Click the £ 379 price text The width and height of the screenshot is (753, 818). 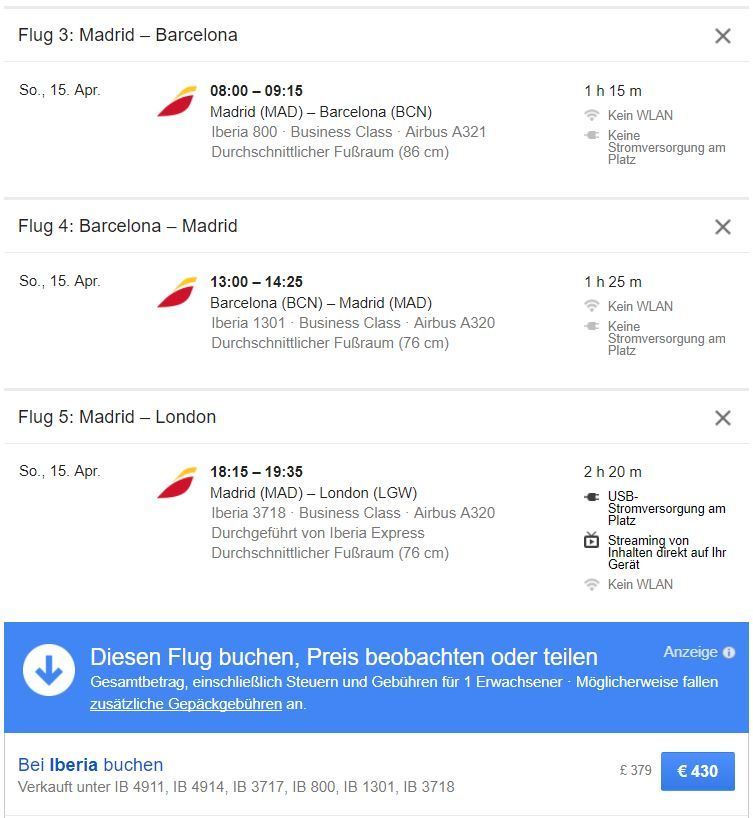635,771
